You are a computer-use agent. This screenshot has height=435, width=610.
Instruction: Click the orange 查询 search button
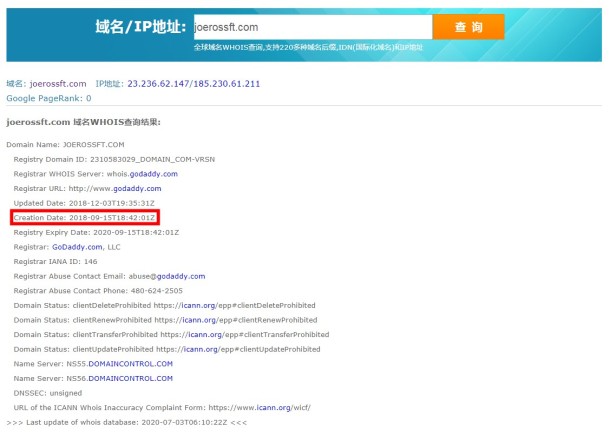468,27
